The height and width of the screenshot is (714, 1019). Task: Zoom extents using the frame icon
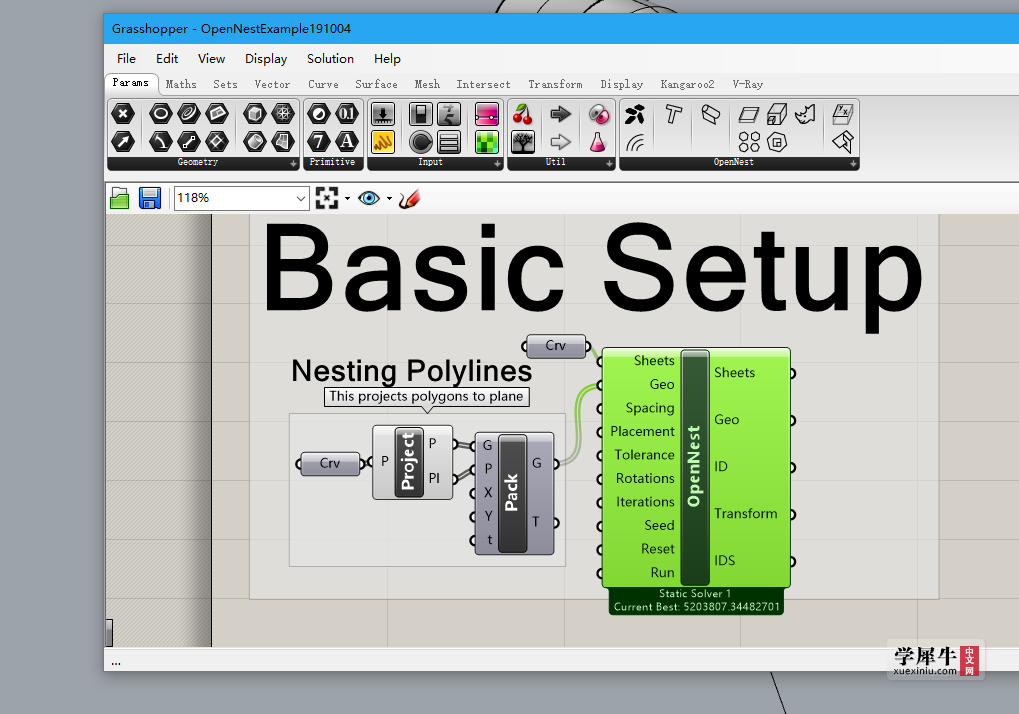pyautogui.click(x=327, y=198)
